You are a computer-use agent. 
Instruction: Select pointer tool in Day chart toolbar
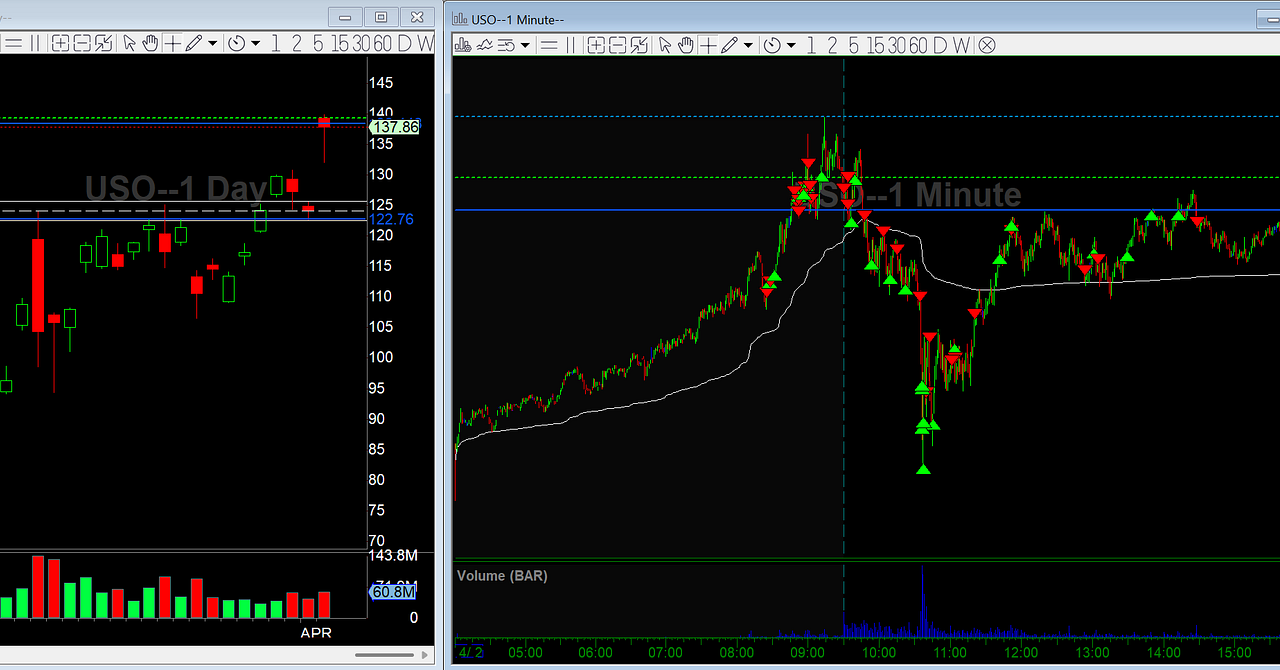coord(129,43)
